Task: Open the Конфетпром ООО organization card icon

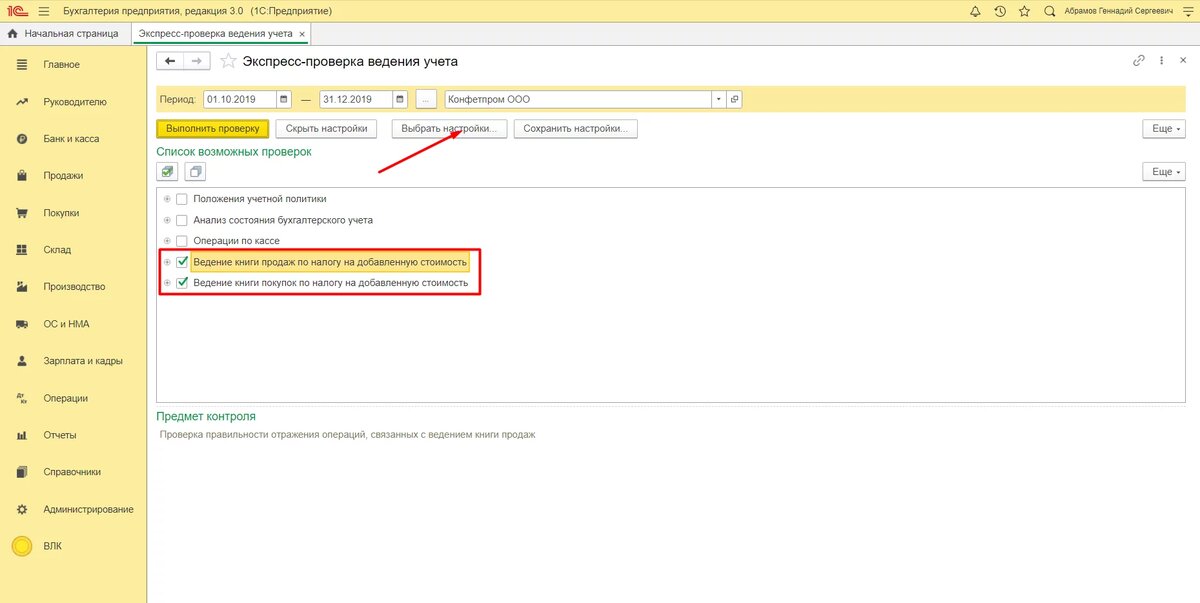Action: pyautogui.click(x=734, y=99)
